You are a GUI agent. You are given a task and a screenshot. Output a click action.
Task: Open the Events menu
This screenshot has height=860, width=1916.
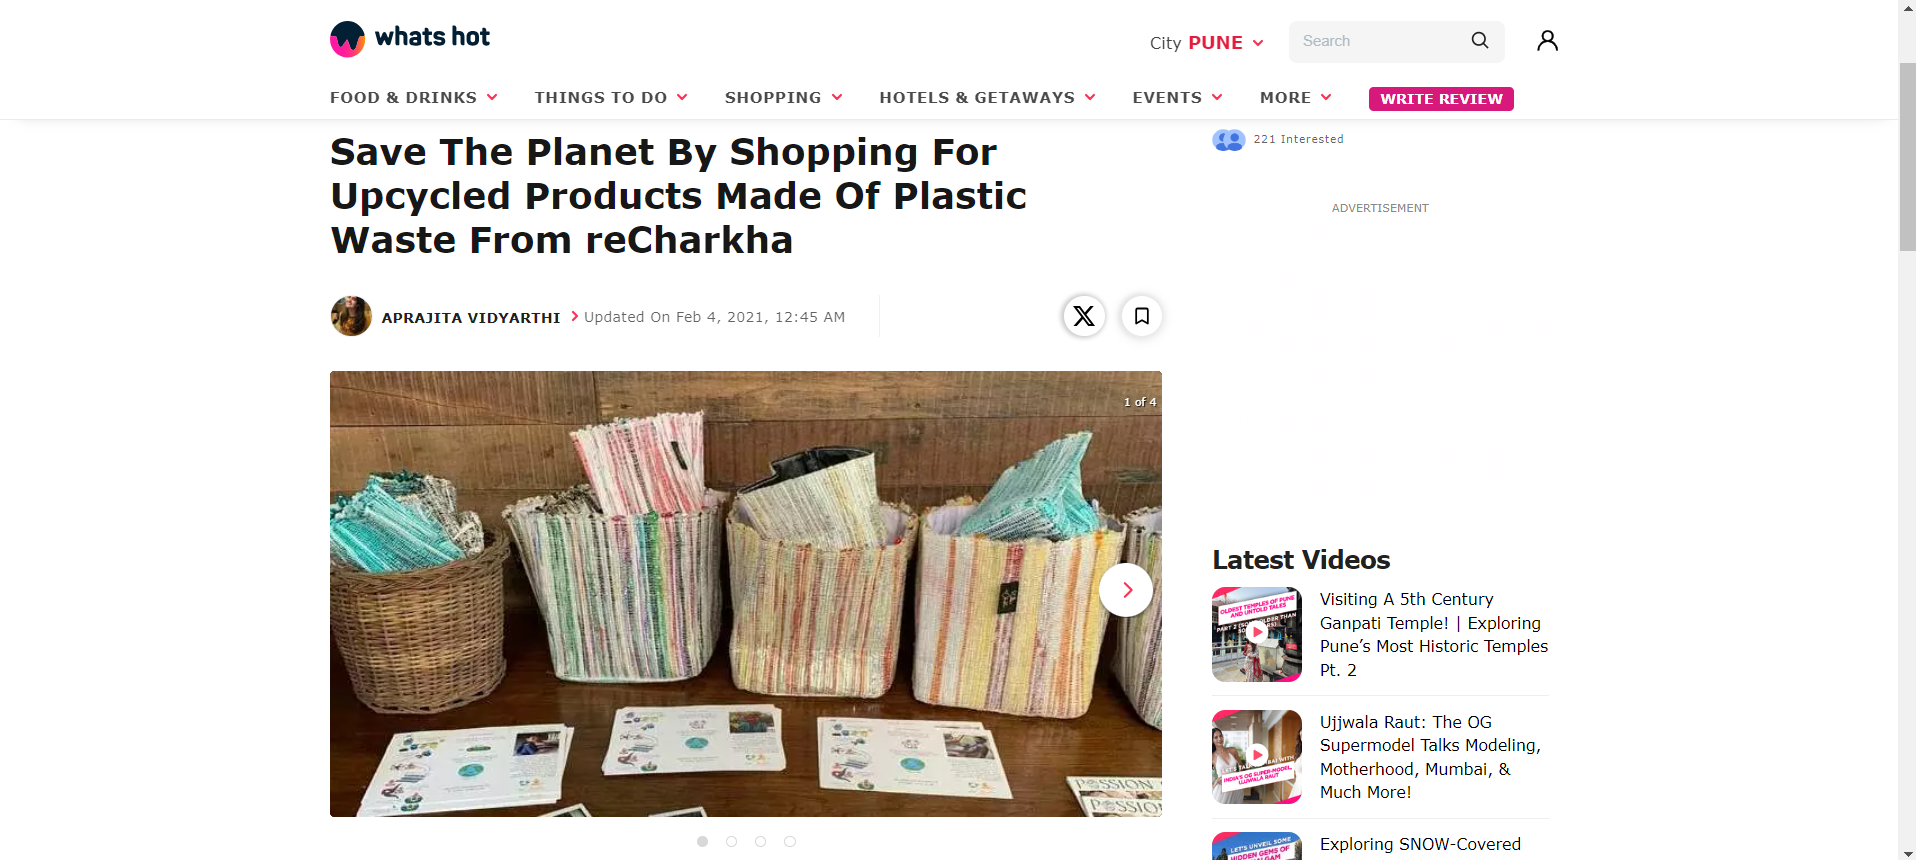click(1177, 98)
